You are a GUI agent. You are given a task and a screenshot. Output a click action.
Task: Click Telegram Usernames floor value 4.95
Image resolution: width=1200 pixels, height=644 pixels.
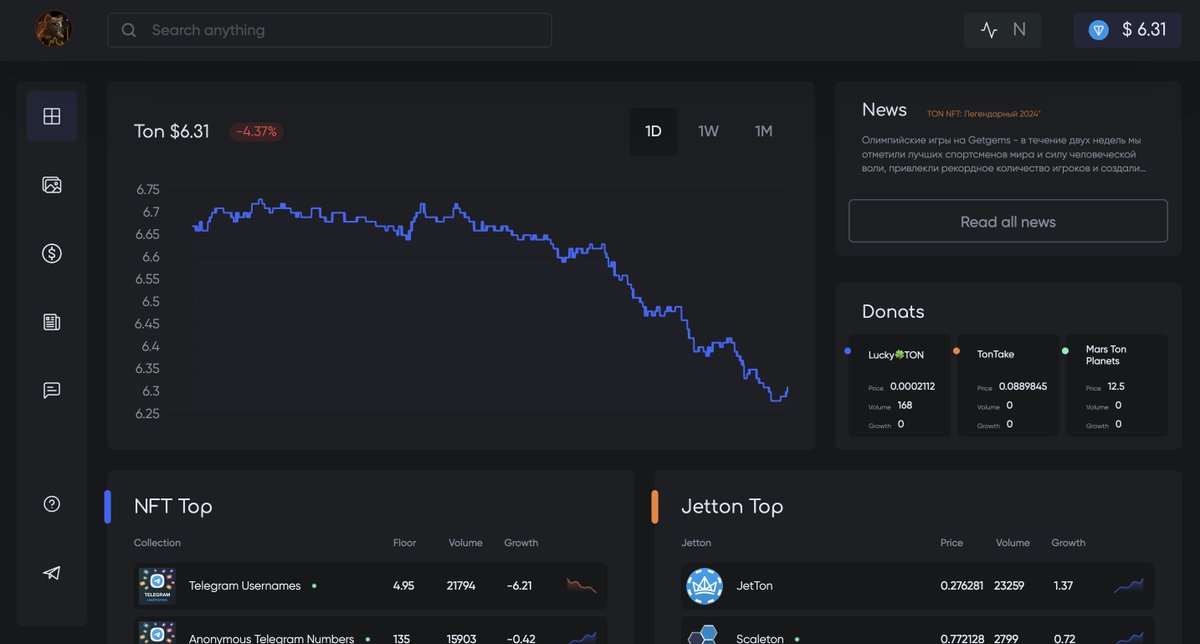pos(404,586)
